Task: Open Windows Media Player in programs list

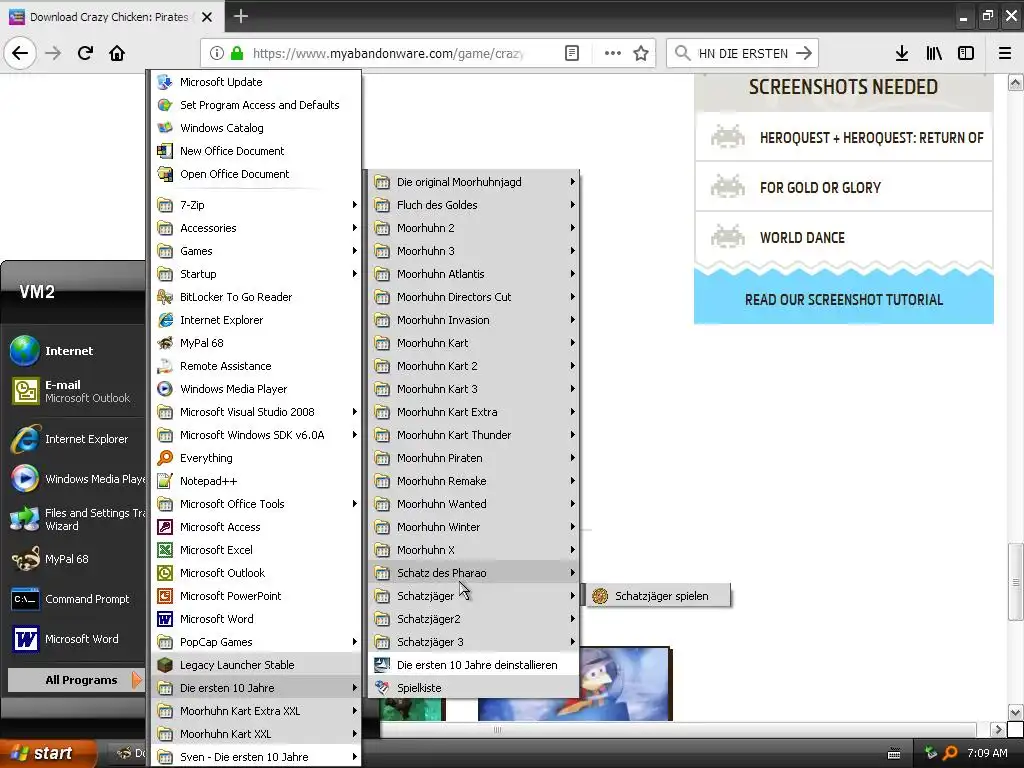Action: [257, 389]
